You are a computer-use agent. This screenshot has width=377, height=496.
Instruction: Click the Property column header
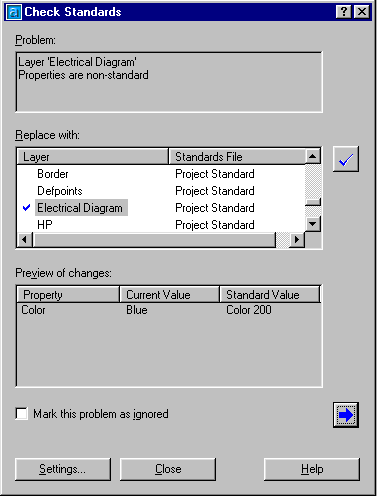click(x=68, y=295)
